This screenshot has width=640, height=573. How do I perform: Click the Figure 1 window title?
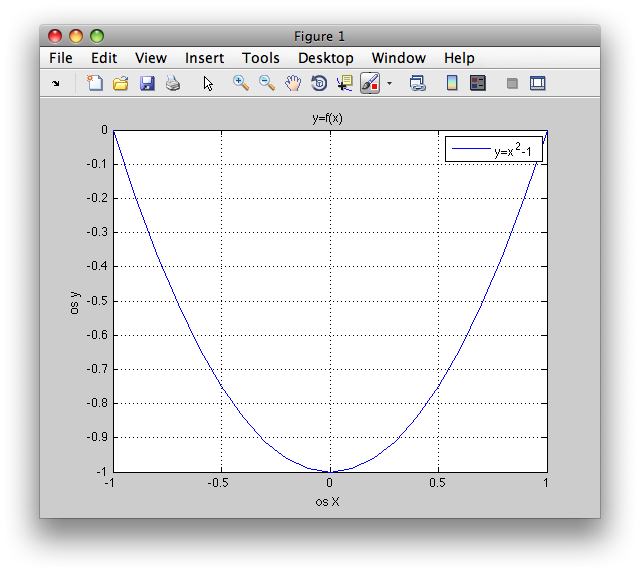[x=320, y=36]
